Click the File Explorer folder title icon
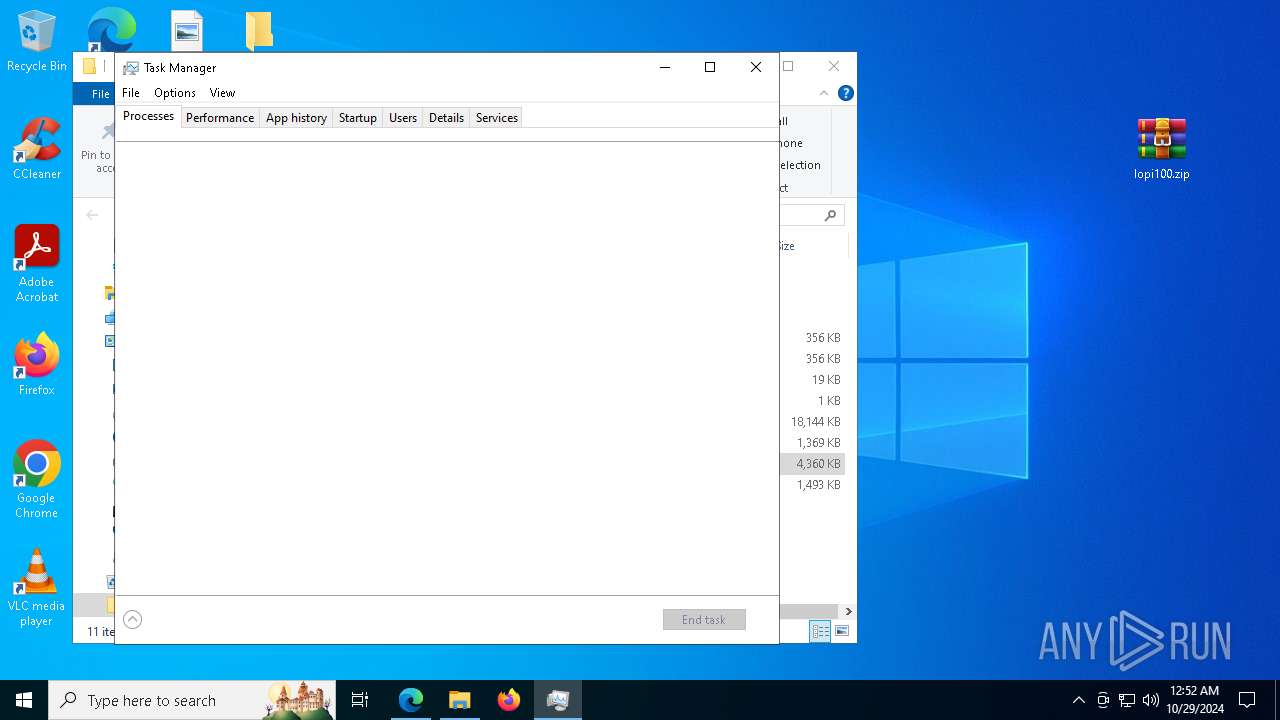This screenshot has height=720, width=1280. [89, 67]
